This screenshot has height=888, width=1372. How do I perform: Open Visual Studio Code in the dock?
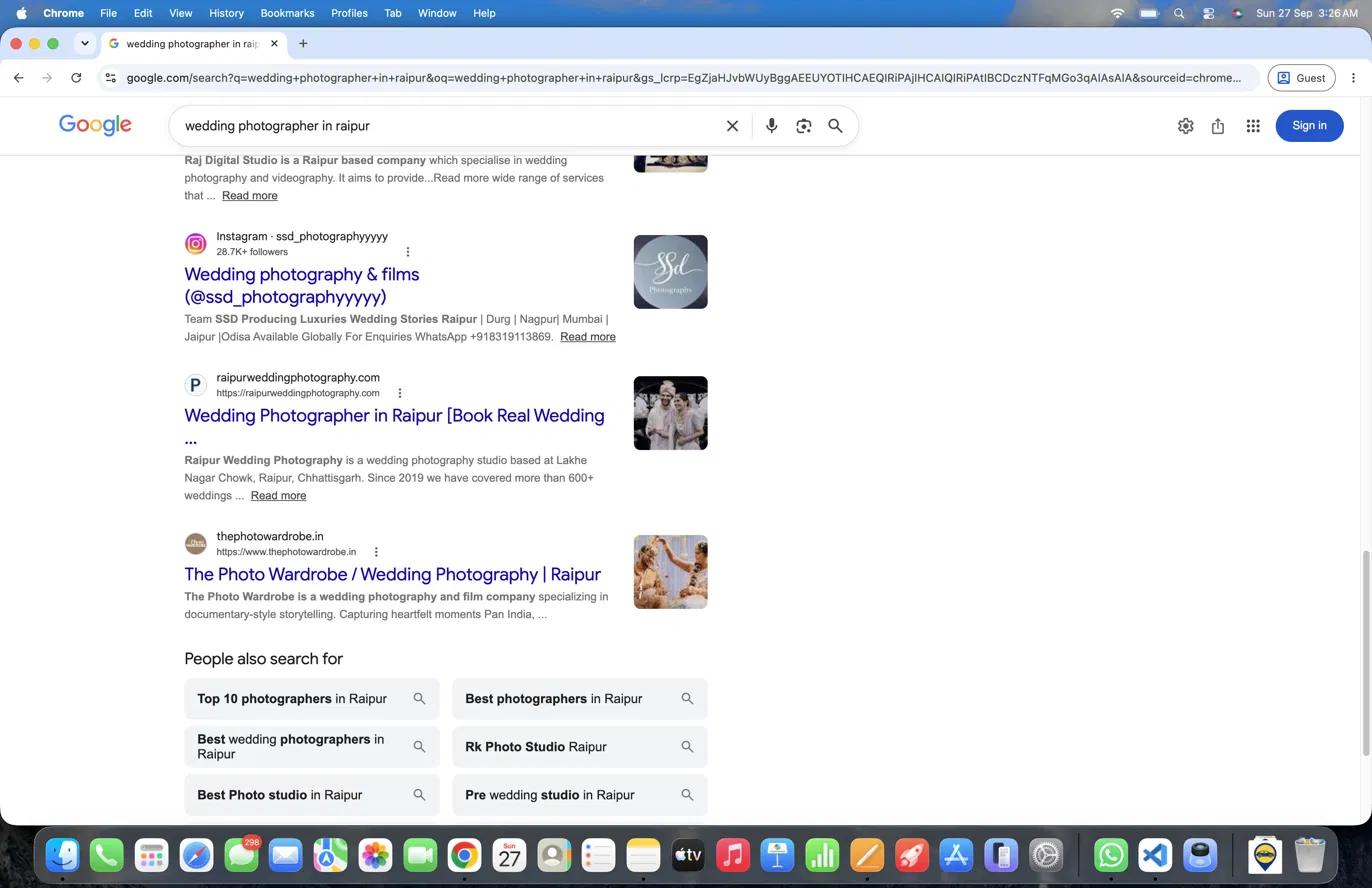tap(1155, 855)
